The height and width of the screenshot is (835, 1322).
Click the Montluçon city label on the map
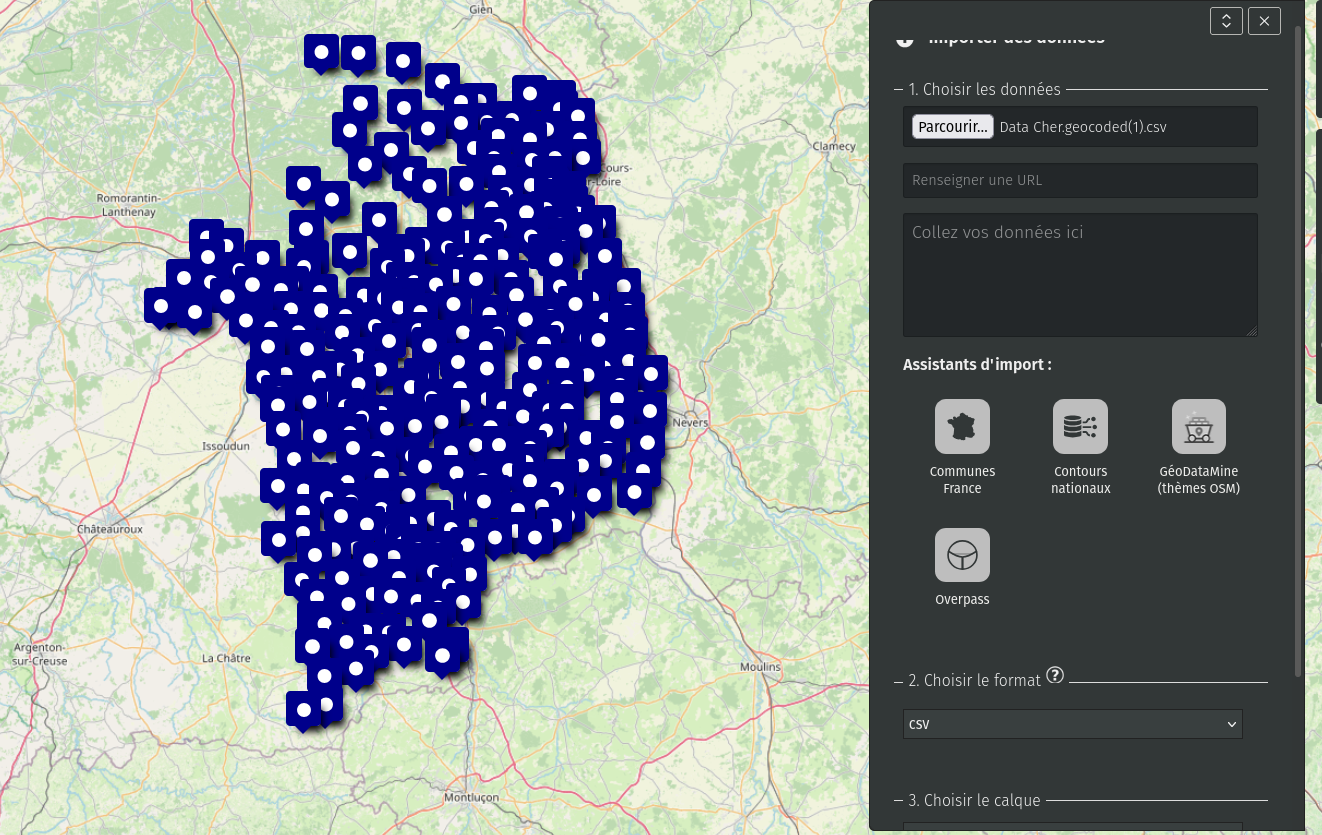[x=470, y=797]
